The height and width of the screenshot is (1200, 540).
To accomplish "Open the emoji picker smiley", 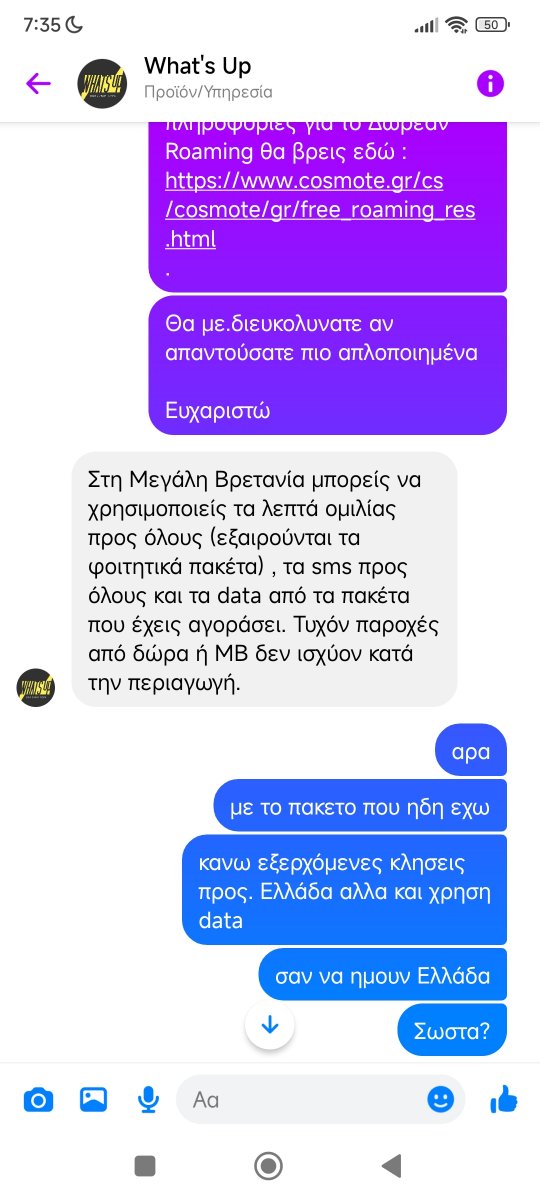I will click(440, 1100).
